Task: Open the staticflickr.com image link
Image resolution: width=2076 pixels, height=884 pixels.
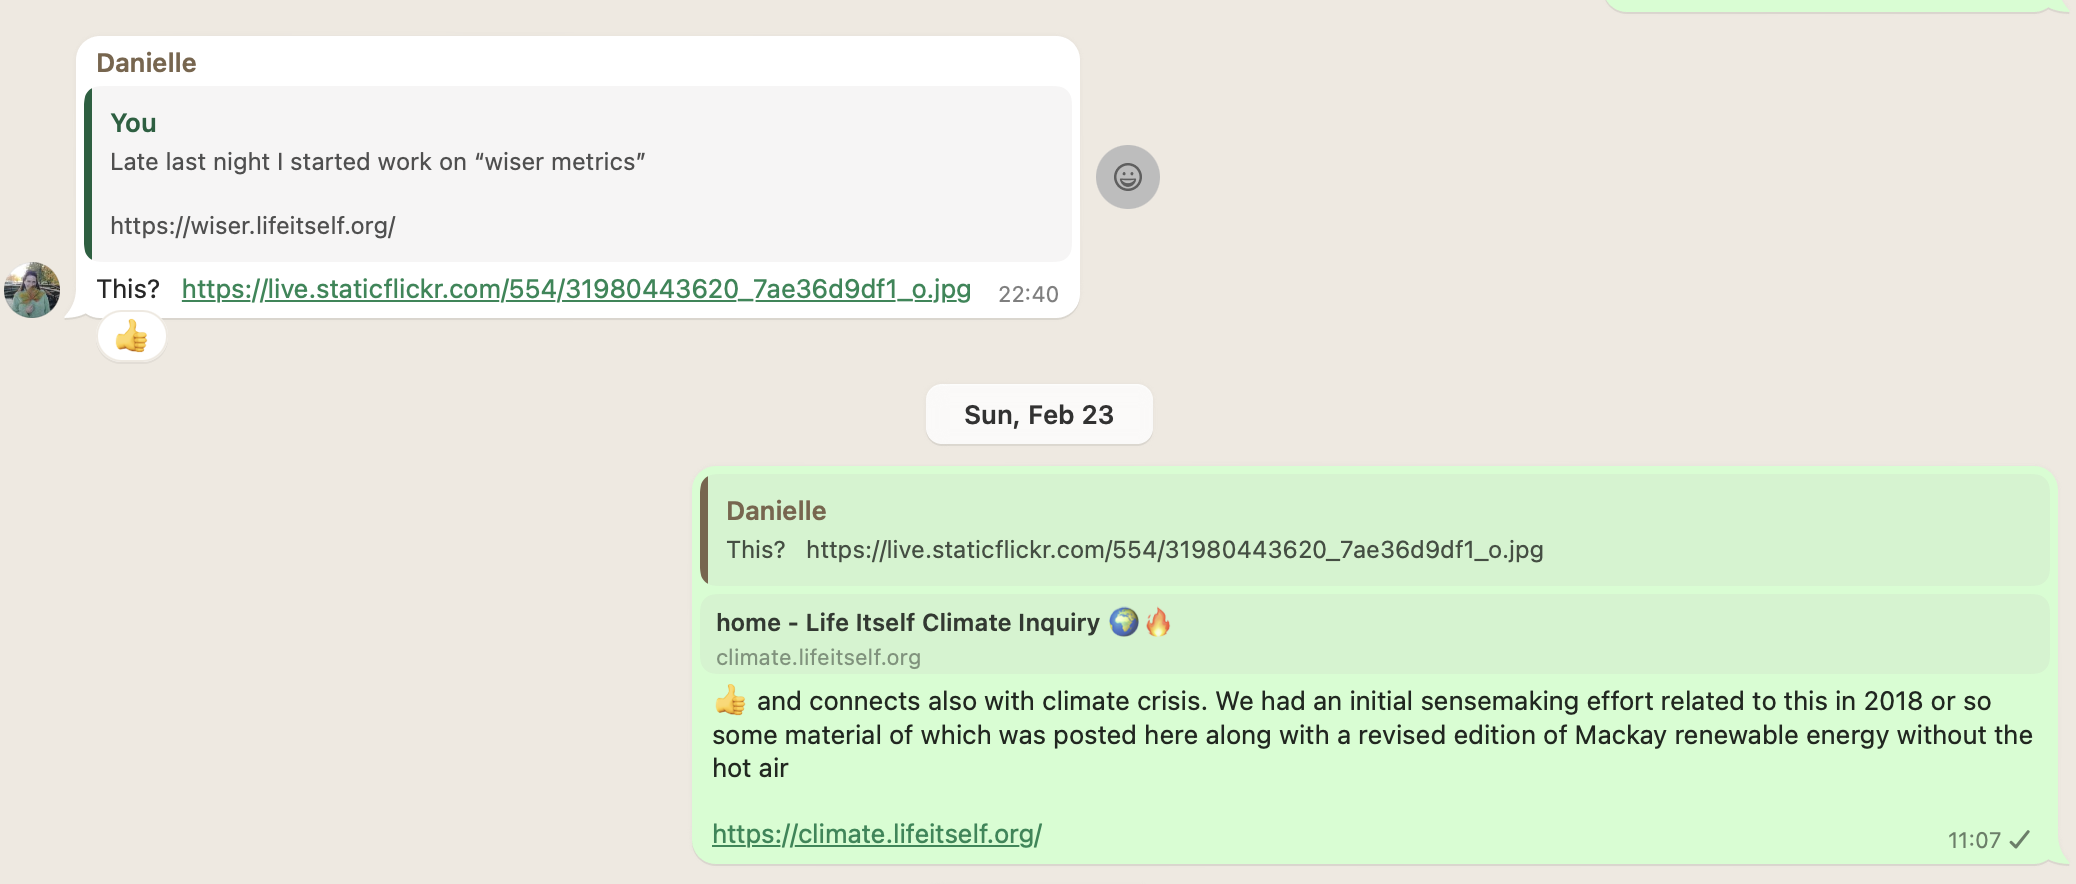Action: point(576,289)
